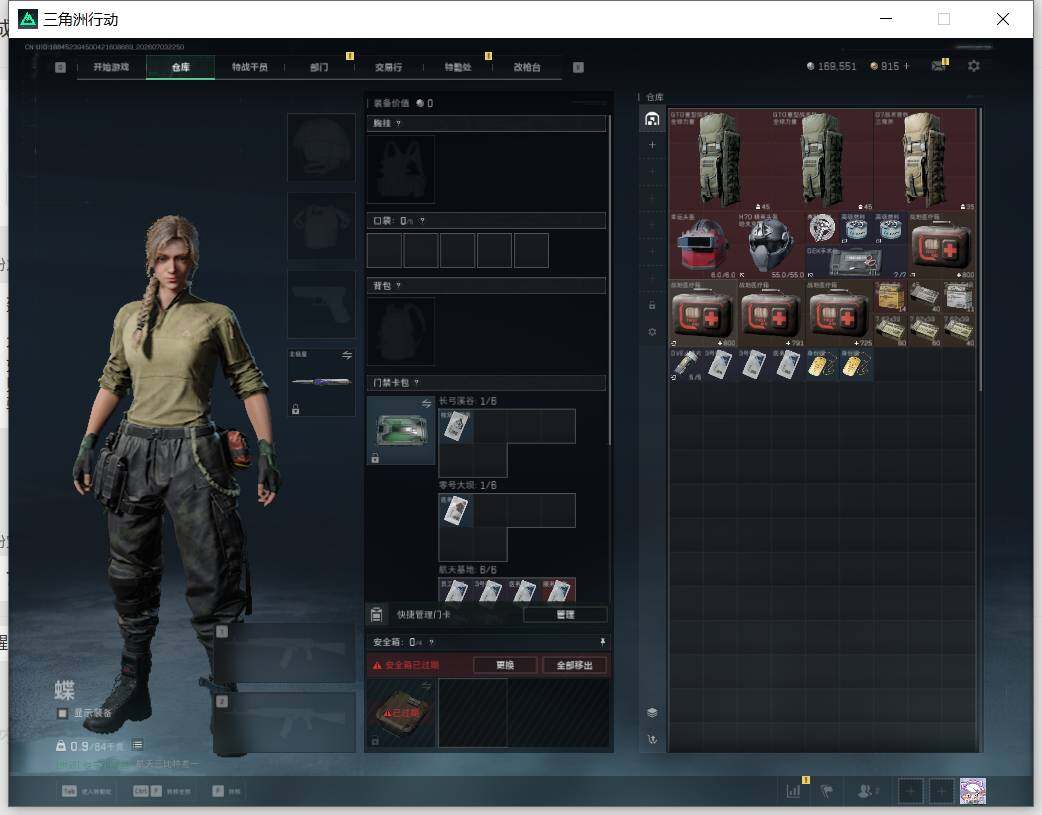This screenshot has height=815, width=1042.
Task: Click the stack layers icon below warehouse sidebar
Action: tap(652, 713)
